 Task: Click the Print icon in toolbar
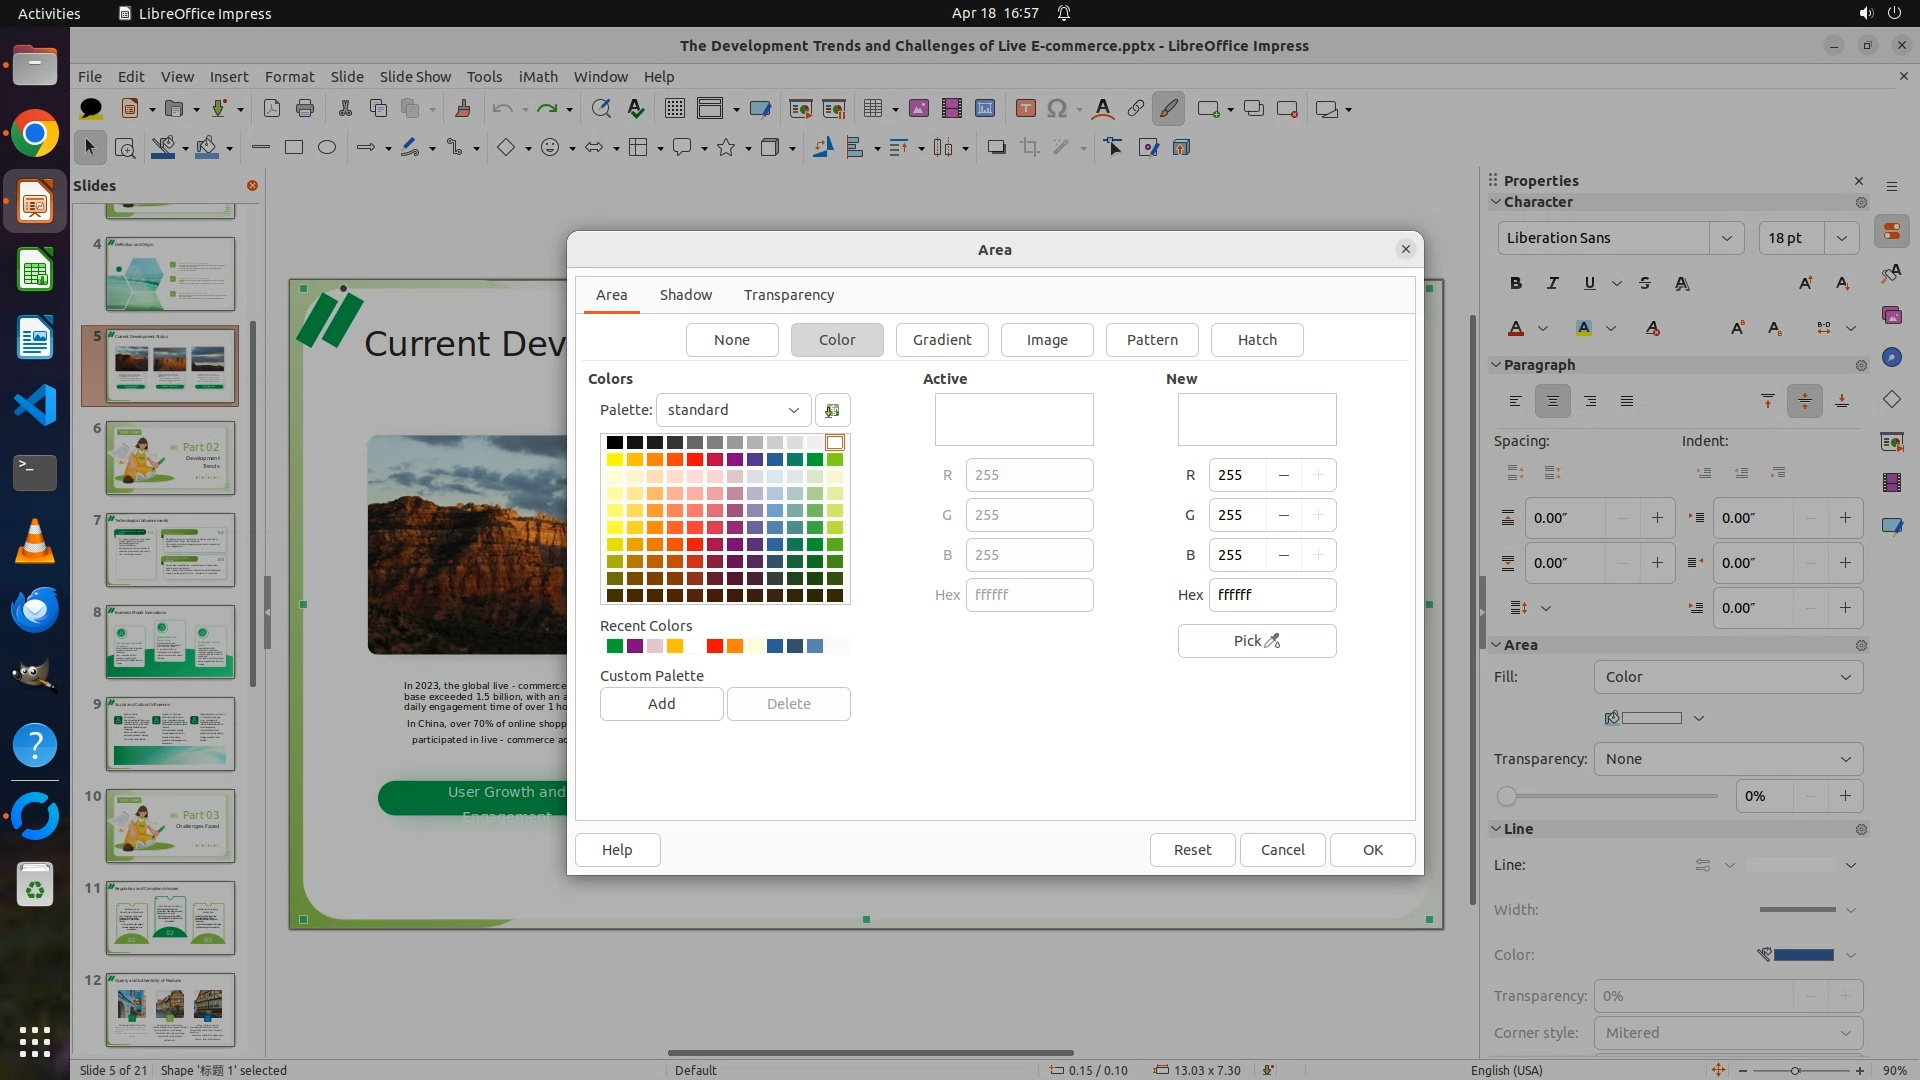click(x=305, y=109)
